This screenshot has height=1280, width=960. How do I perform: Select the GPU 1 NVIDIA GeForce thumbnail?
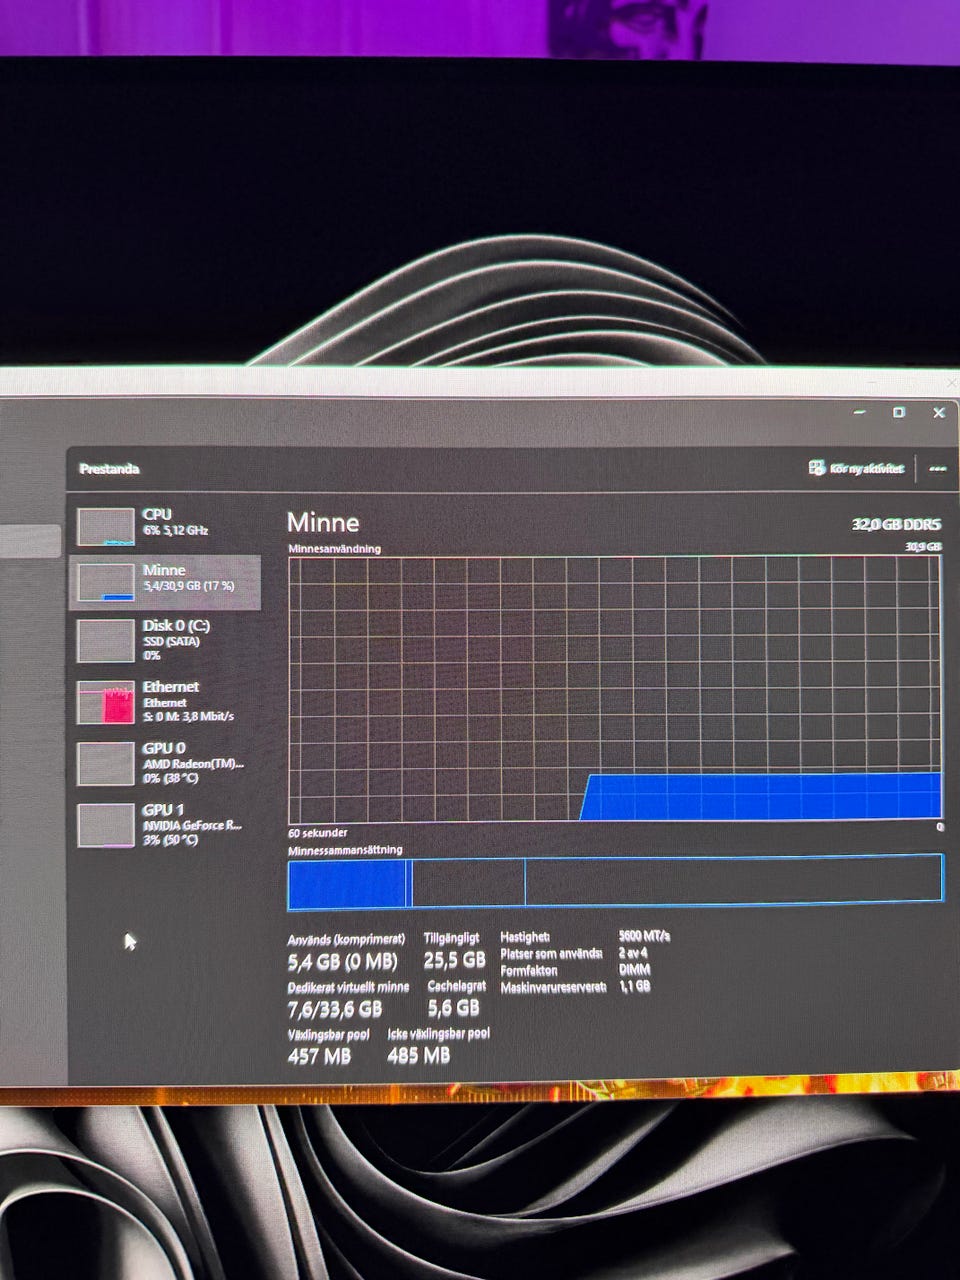point(106,826)
